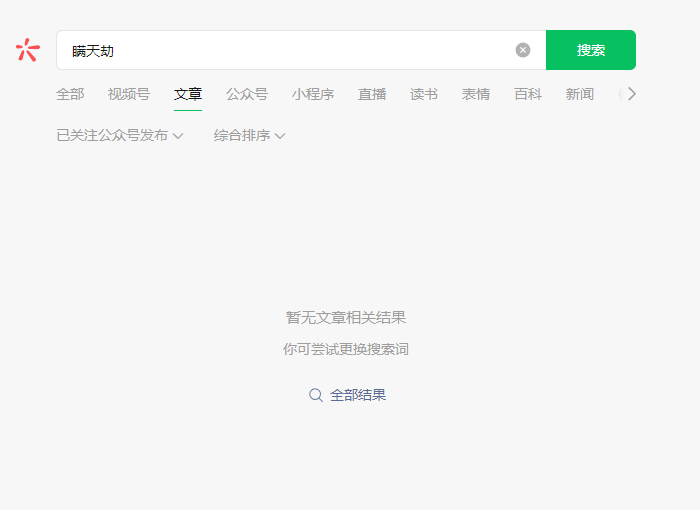The height and width of the screenshot is (510, 700).
Task: Go to the 直播 tab
Action: coord(372,94)
